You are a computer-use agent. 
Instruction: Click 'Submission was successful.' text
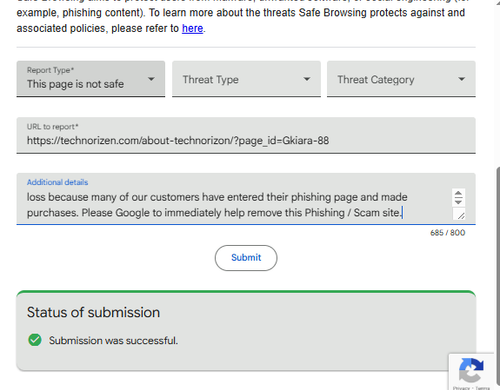tap(113, 340)
